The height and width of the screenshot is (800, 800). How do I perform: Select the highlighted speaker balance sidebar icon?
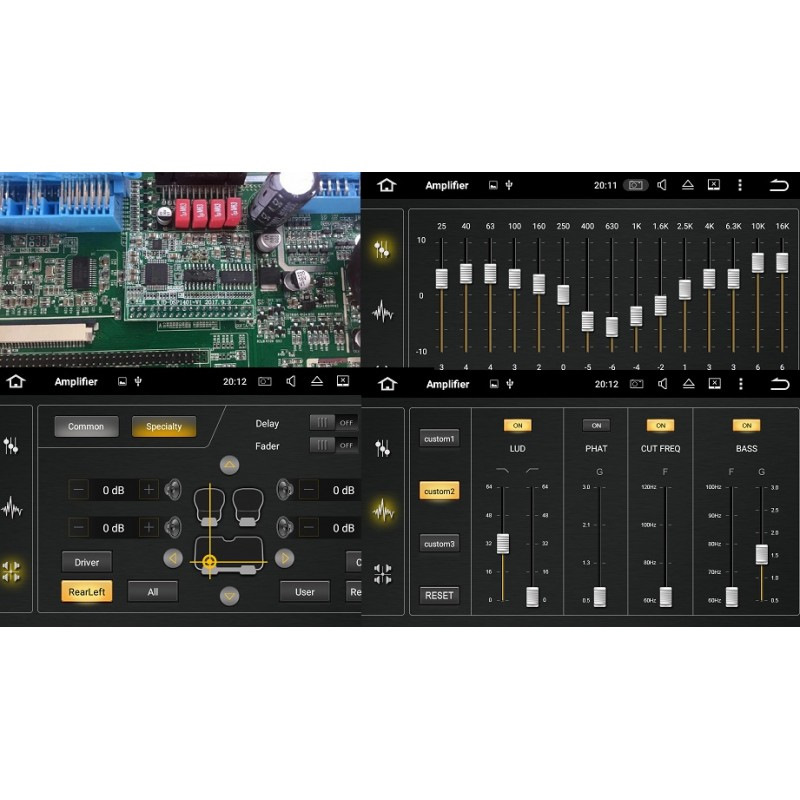pos(12,572)
